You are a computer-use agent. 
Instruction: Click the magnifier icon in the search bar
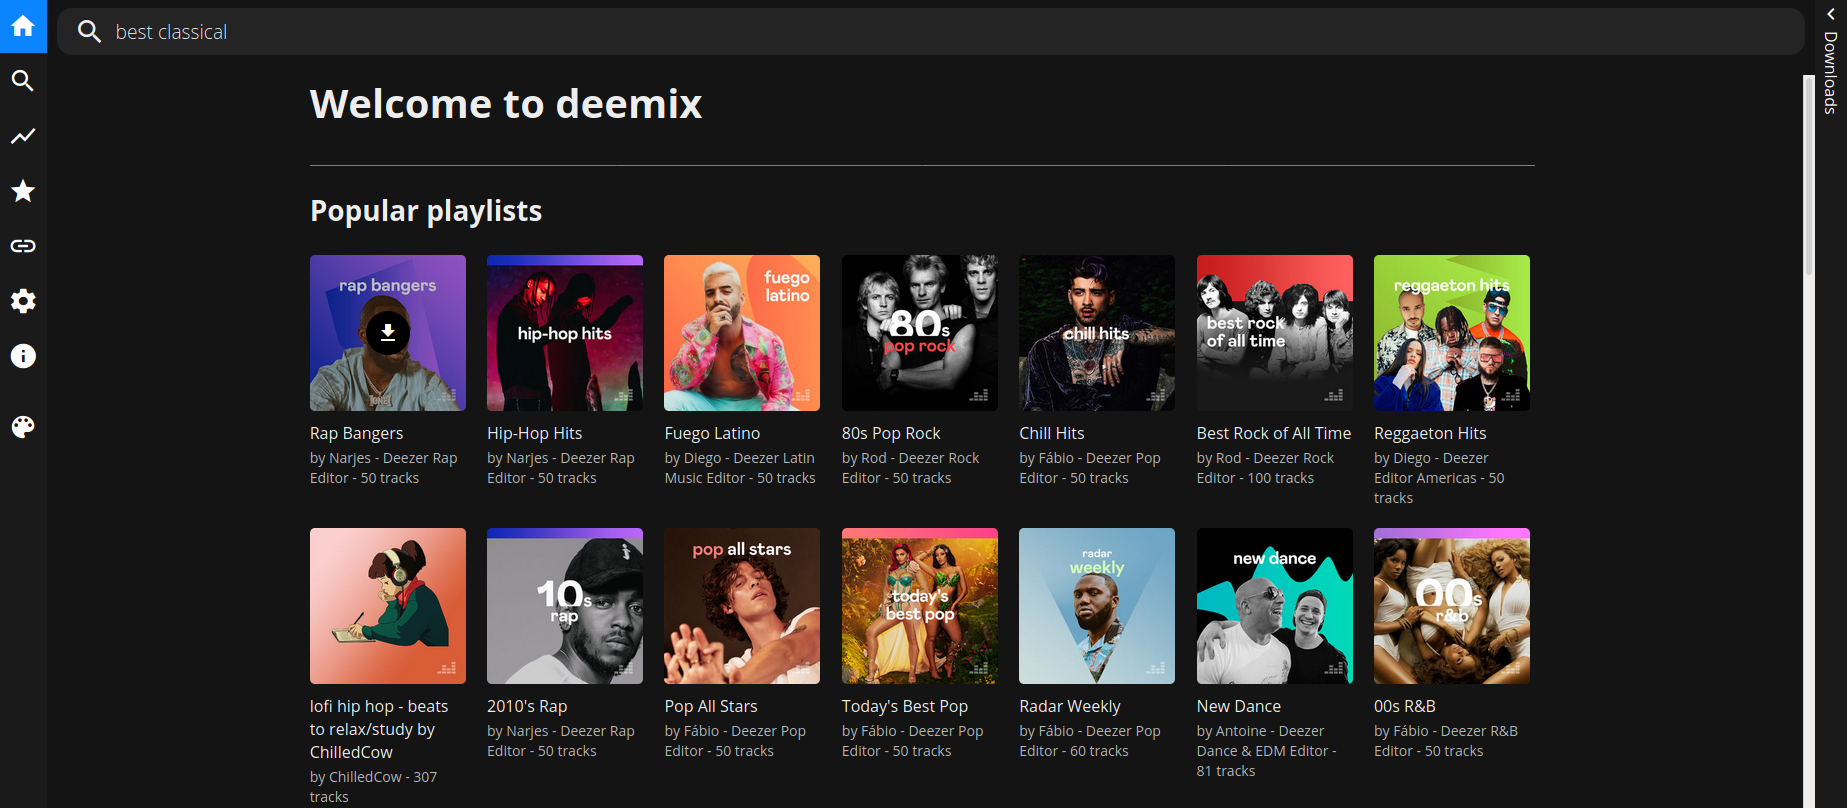tap(89, 32)
